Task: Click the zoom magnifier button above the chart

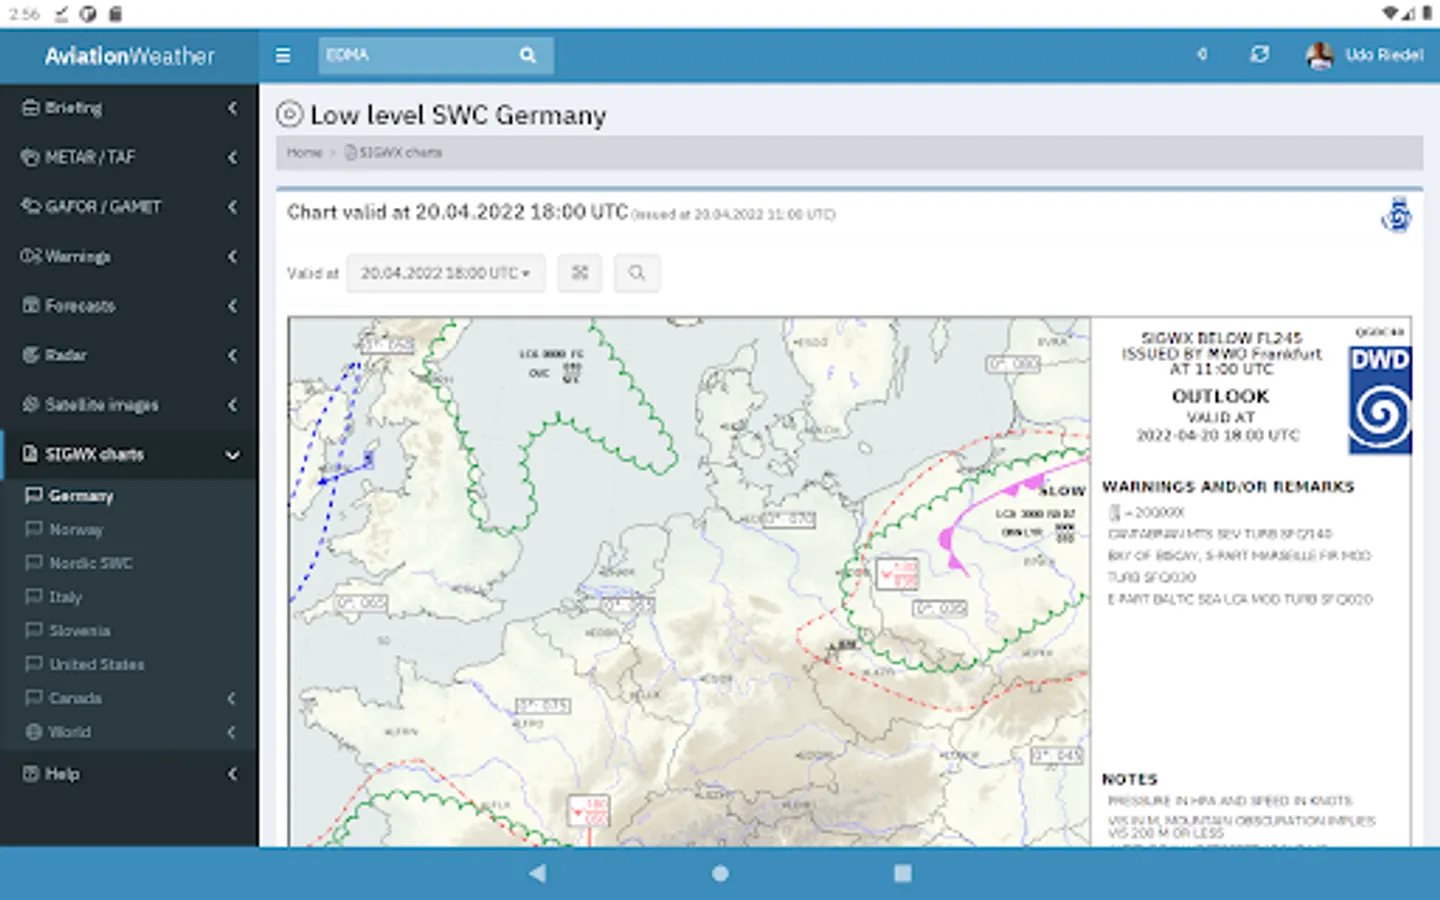Action: click(637, 273)
